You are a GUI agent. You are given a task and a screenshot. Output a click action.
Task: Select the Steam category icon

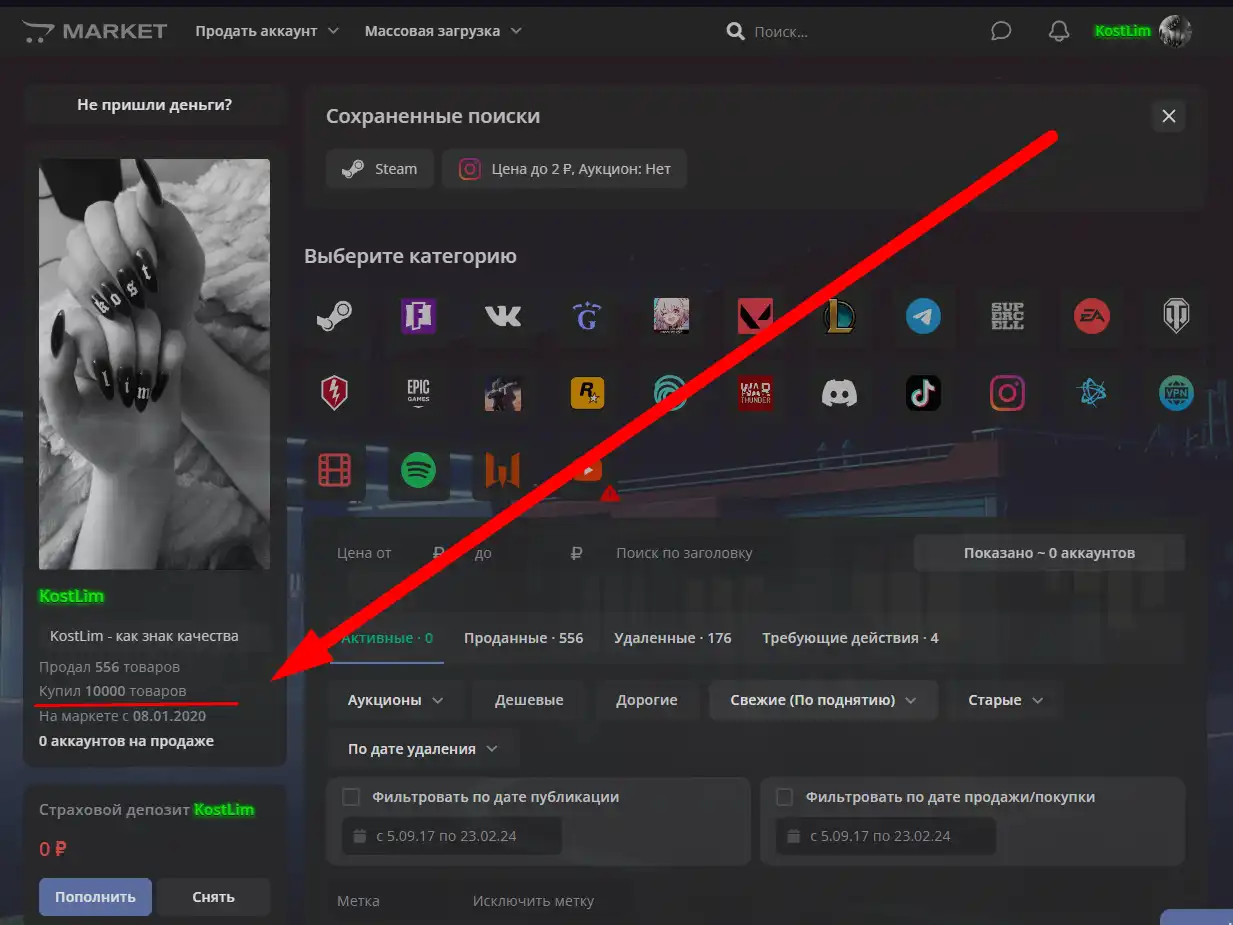tap(334, 317)
